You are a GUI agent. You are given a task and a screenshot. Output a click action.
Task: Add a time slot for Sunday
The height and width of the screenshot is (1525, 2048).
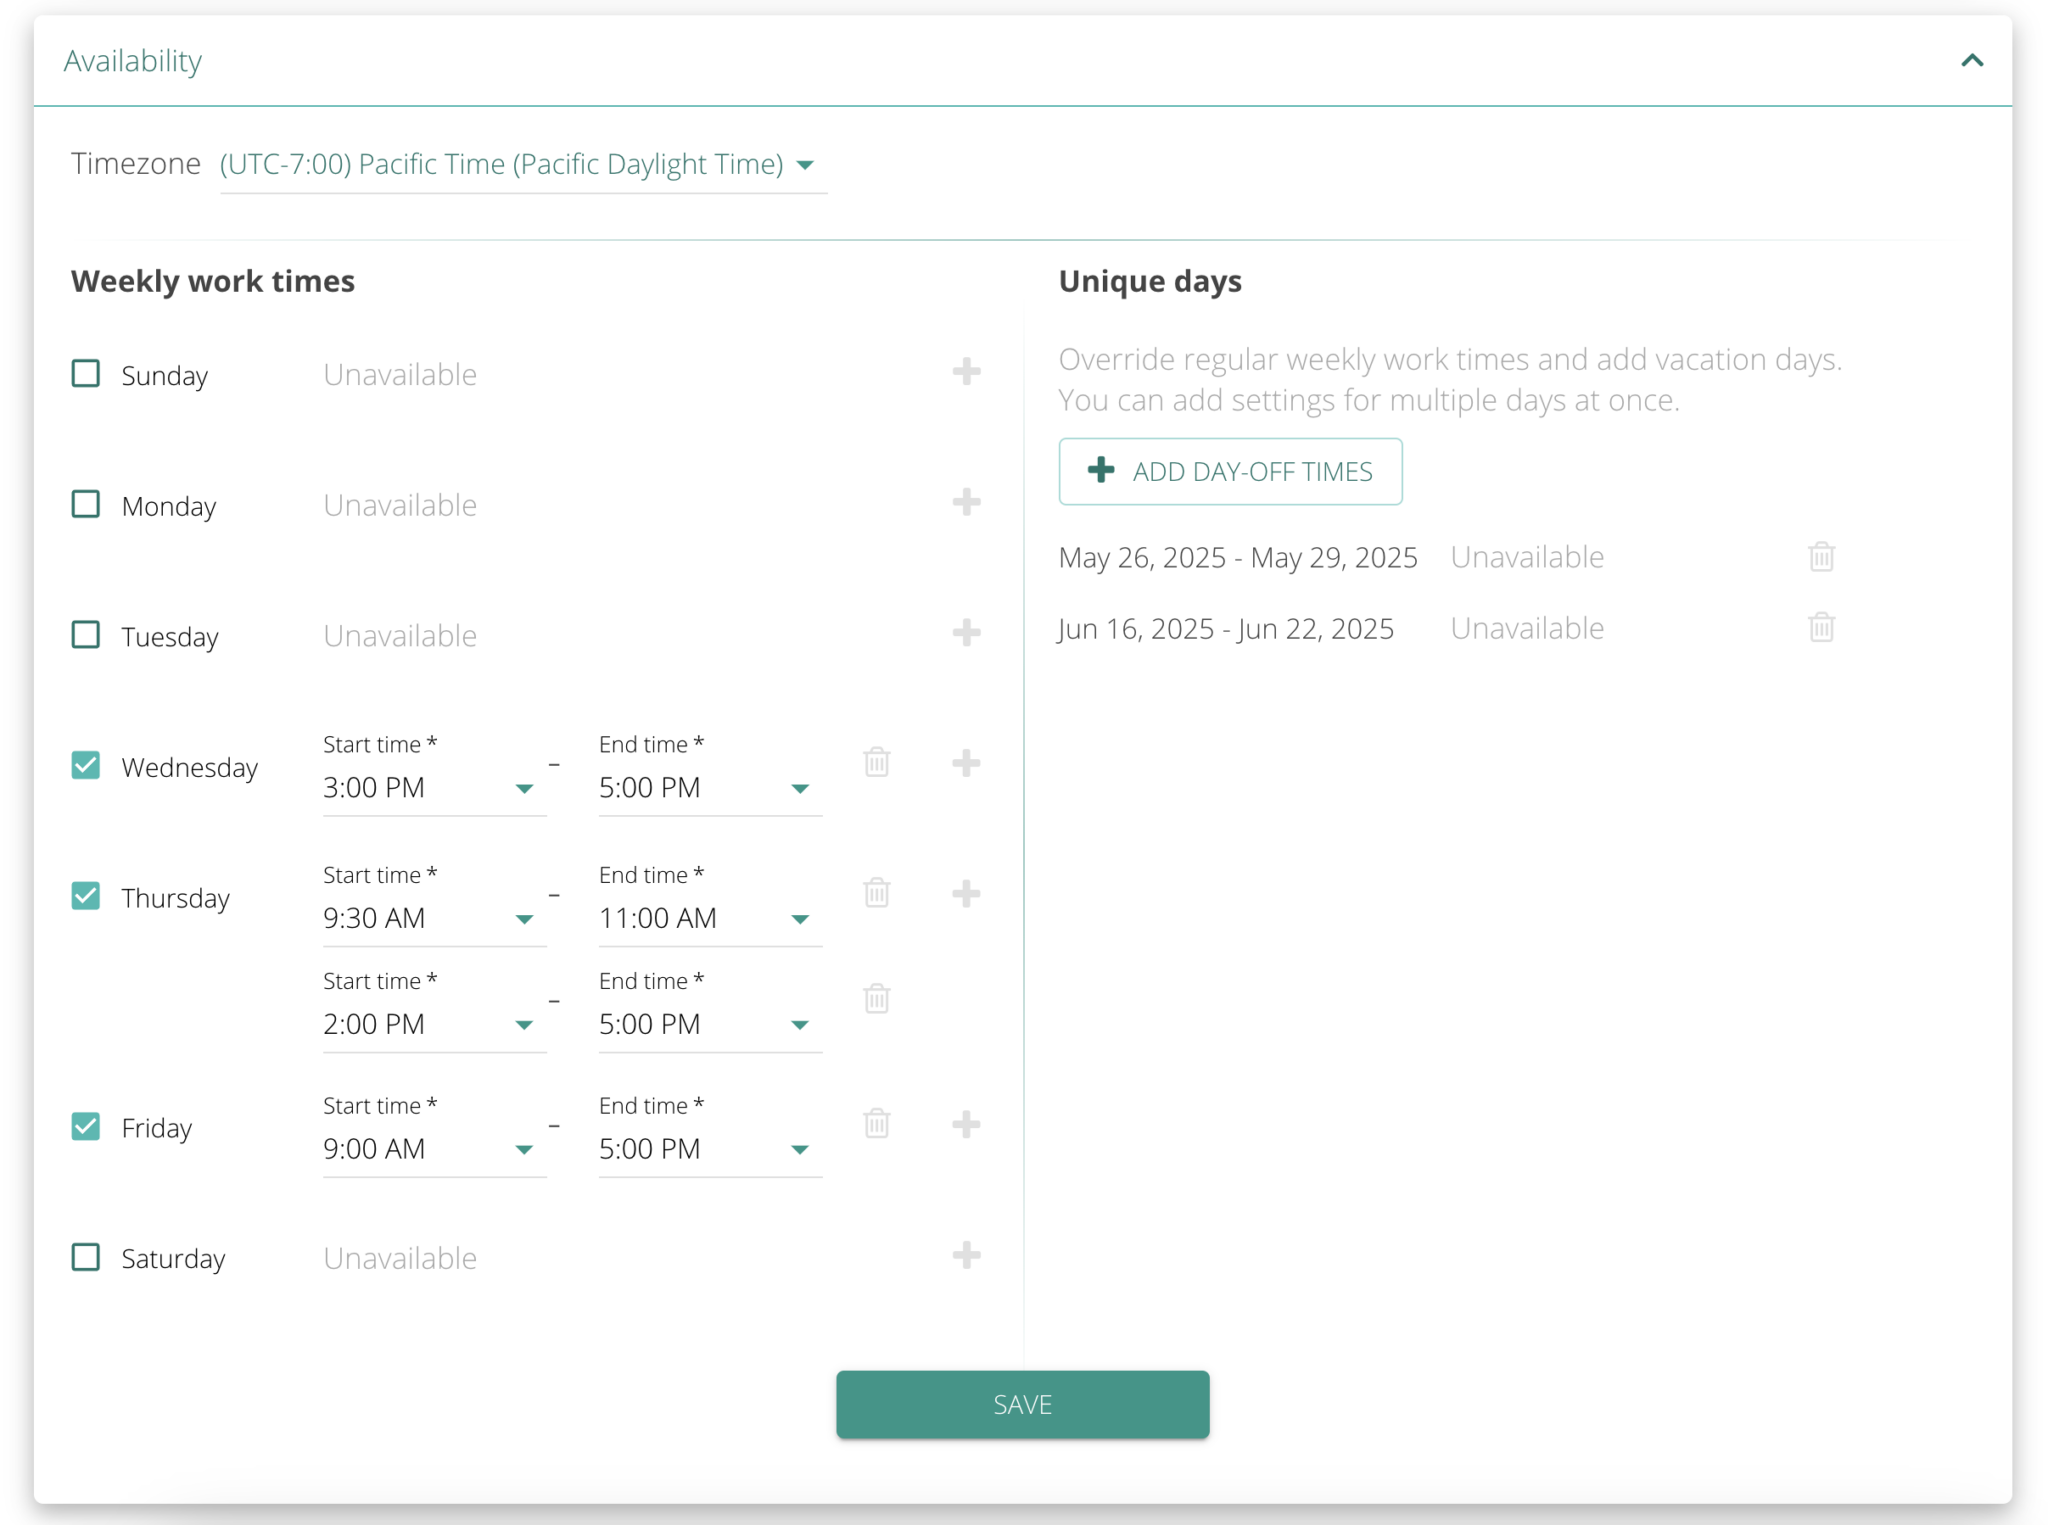966,372
